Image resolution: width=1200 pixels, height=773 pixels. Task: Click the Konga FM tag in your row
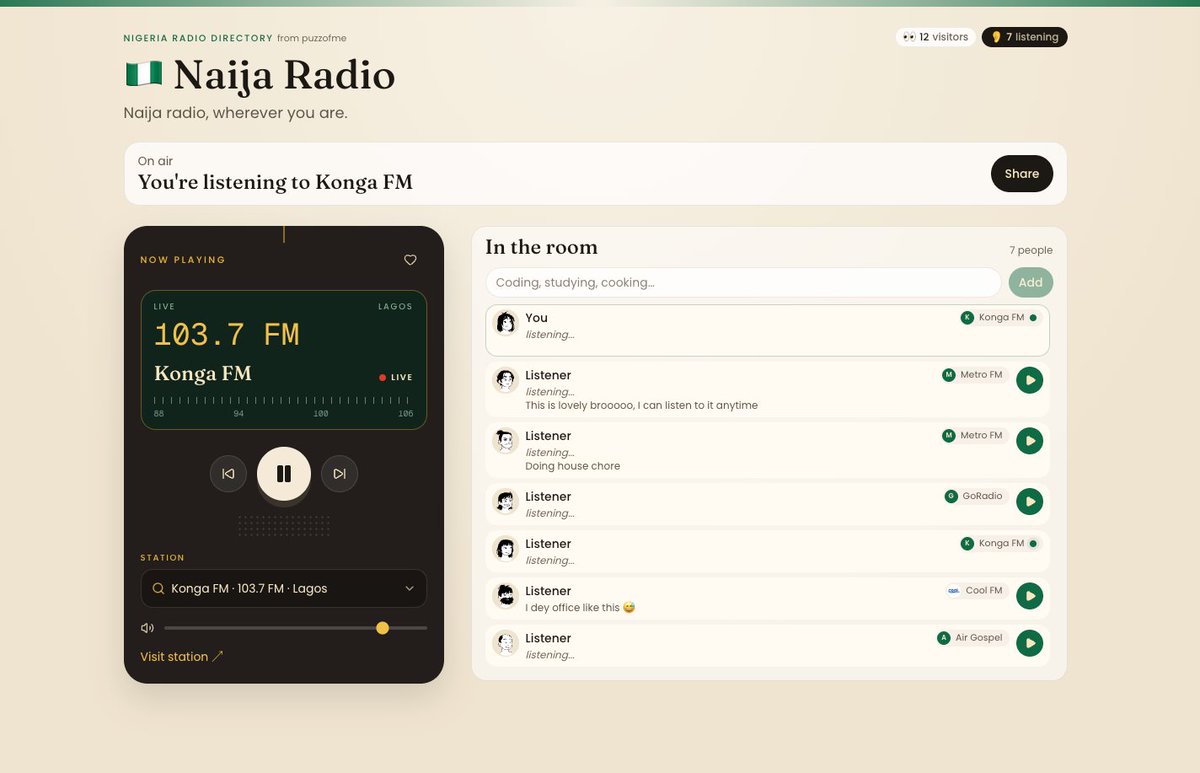pos(1000,318)
